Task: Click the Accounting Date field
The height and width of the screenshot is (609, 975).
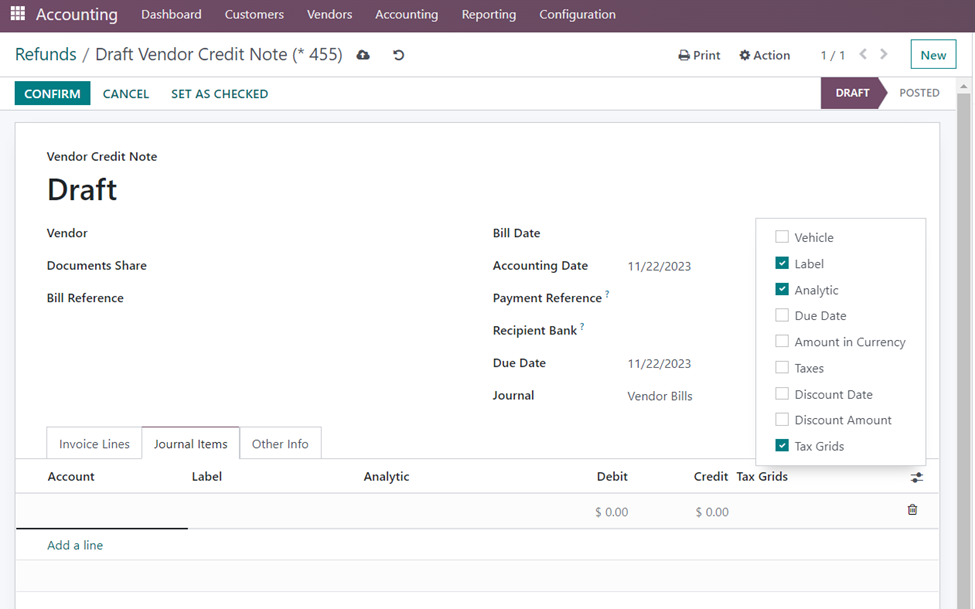Action: click(659, 266)
